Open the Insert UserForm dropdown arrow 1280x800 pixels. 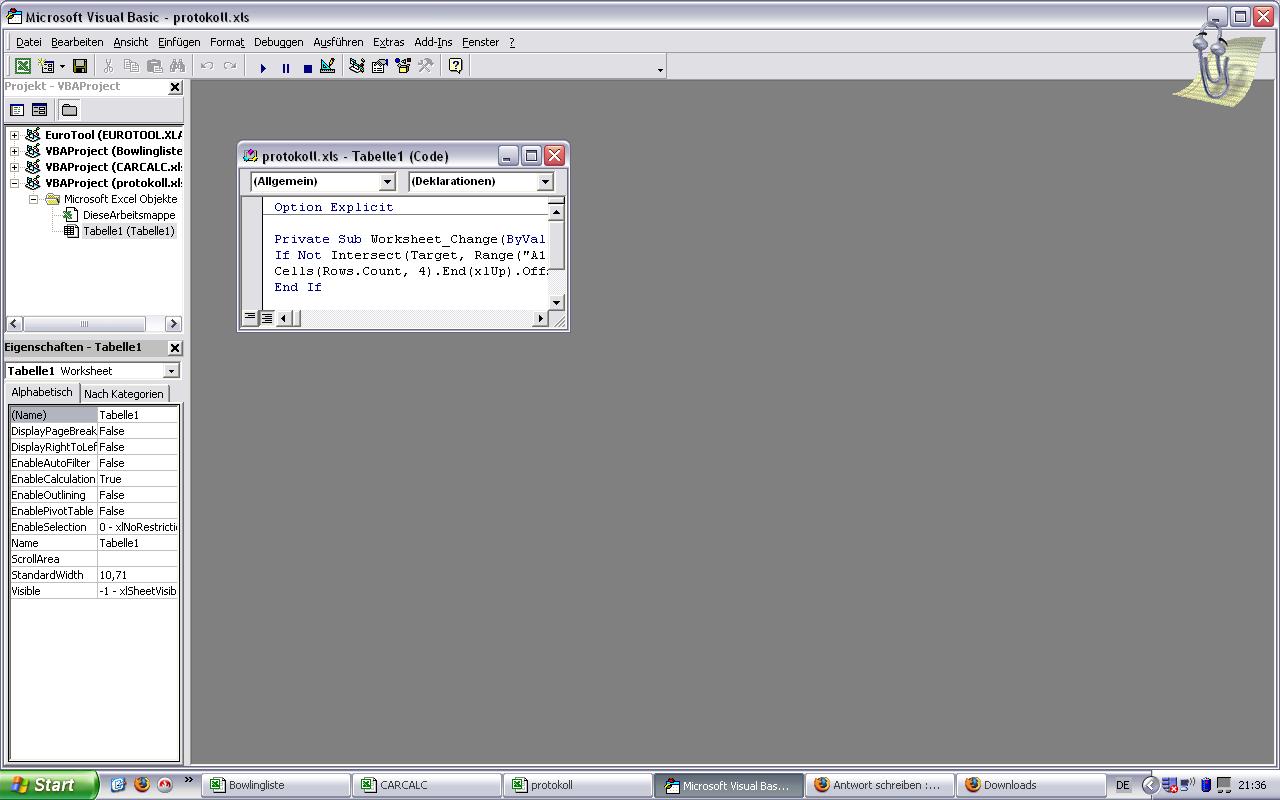point(62,67)
